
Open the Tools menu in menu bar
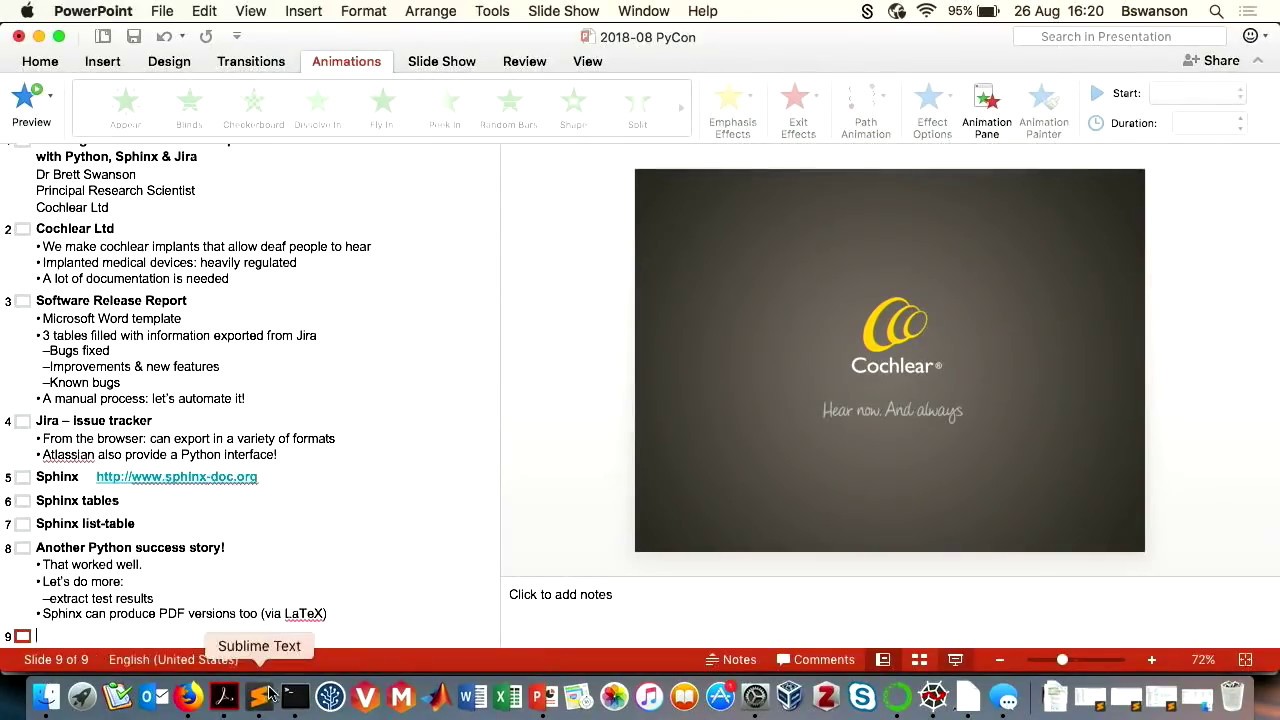(492, 11)
